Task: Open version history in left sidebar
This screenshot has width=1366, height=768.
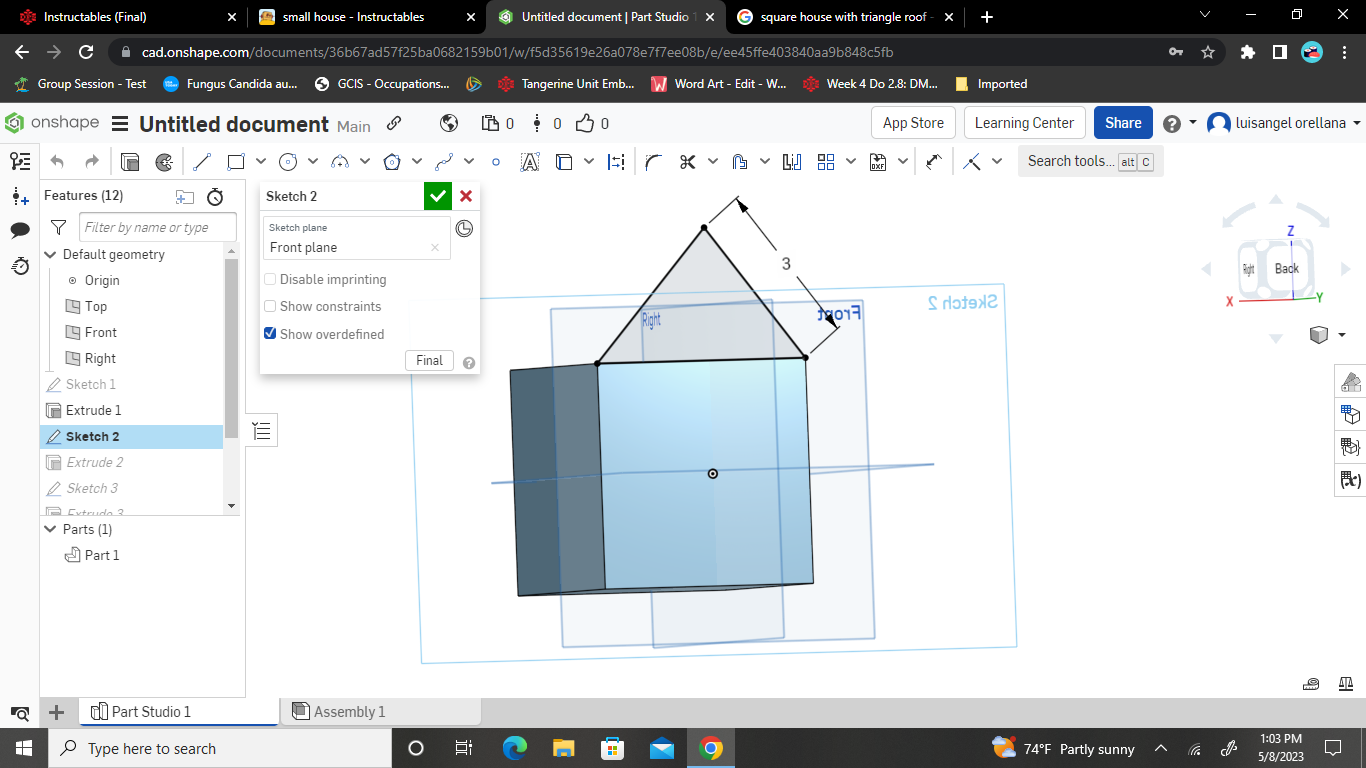Action: (x=20, y=266)
